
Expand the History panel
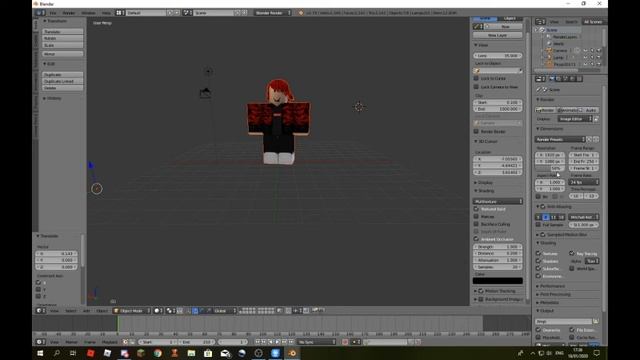[52, 98]
